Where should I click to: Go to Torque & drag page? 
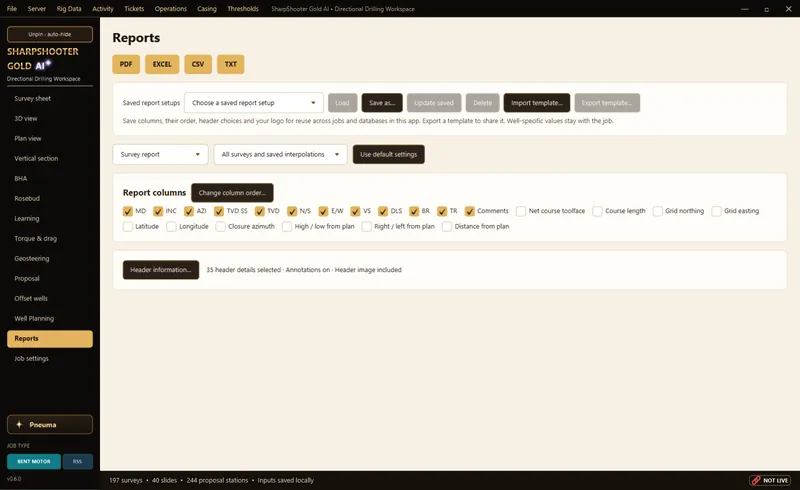(50, 238)
